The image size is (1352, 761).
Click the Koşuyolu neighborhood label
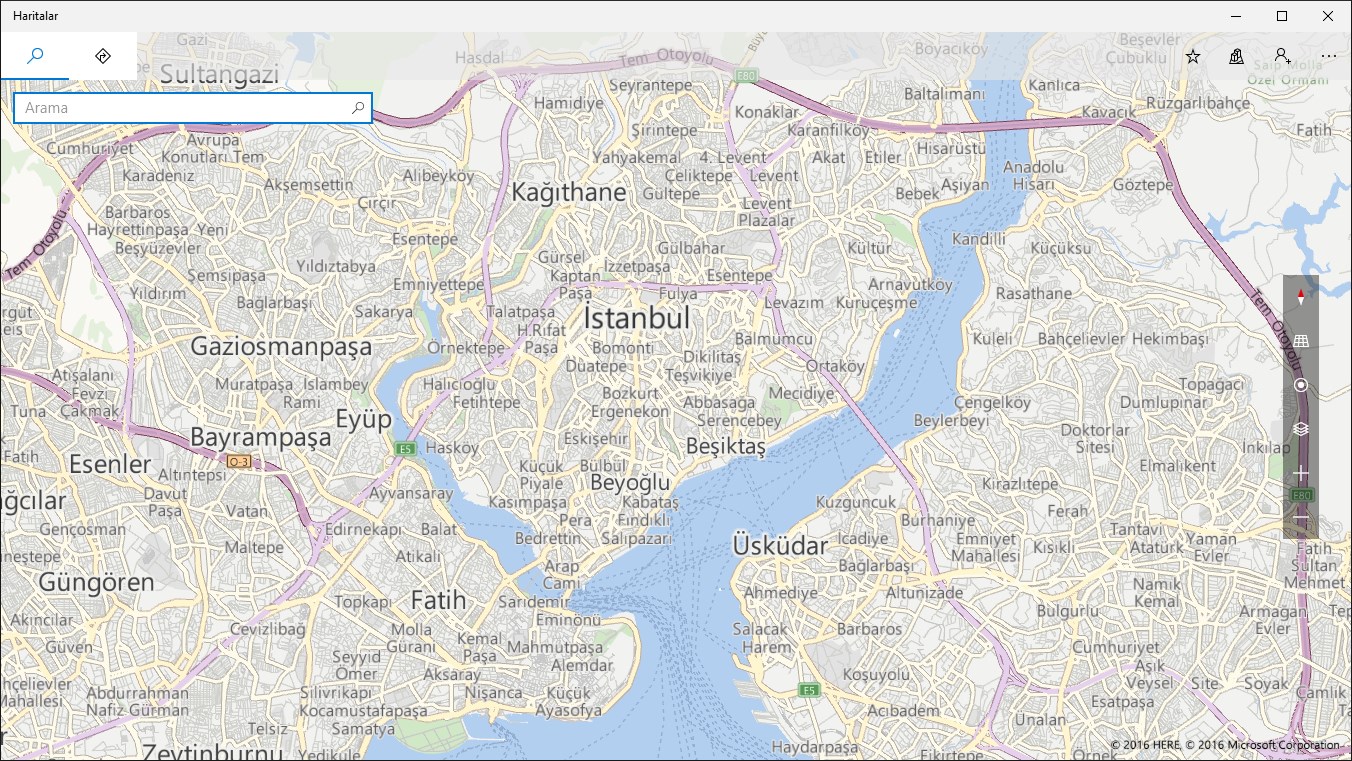[875, 675]
